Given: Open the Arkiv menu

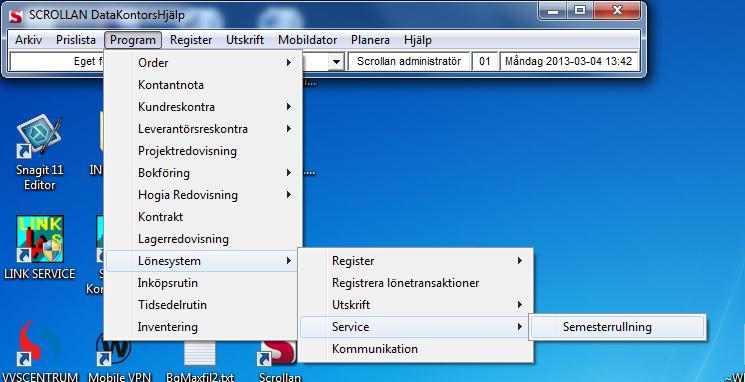Looking at the screenshot, I should [29, 40].
